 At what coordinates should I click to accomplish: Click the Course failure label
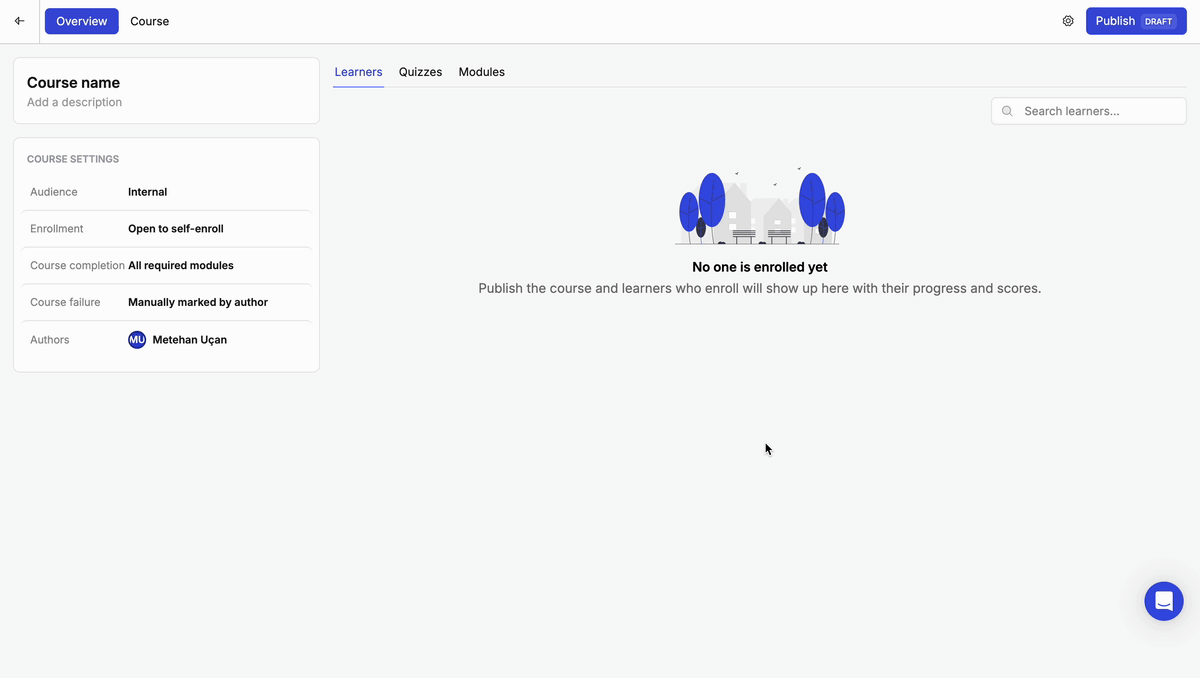click(65, 302)
